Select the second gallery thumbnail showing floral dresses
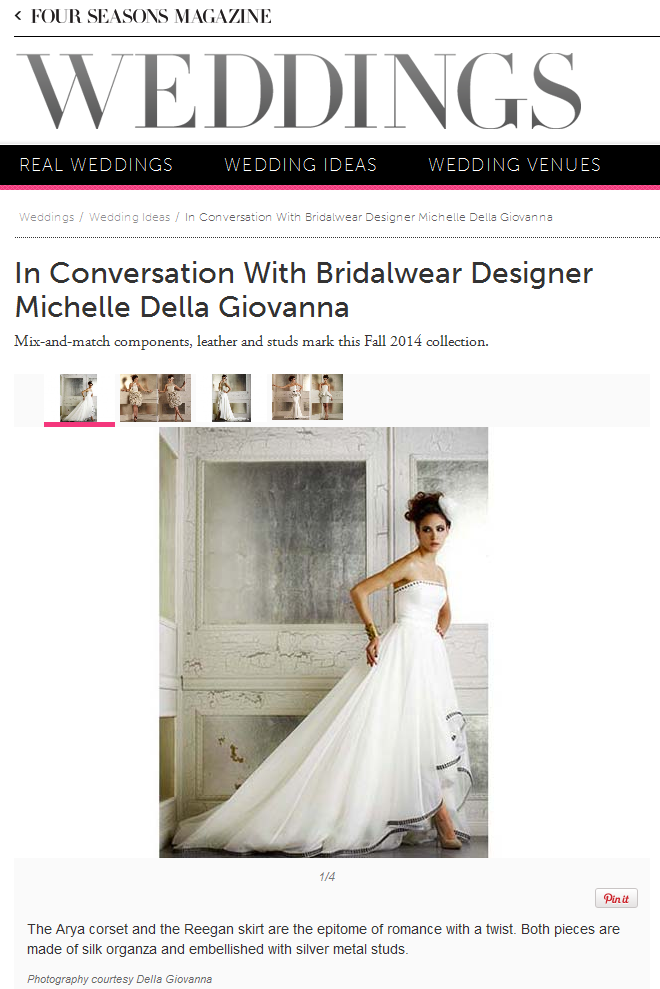 (155, 398)
